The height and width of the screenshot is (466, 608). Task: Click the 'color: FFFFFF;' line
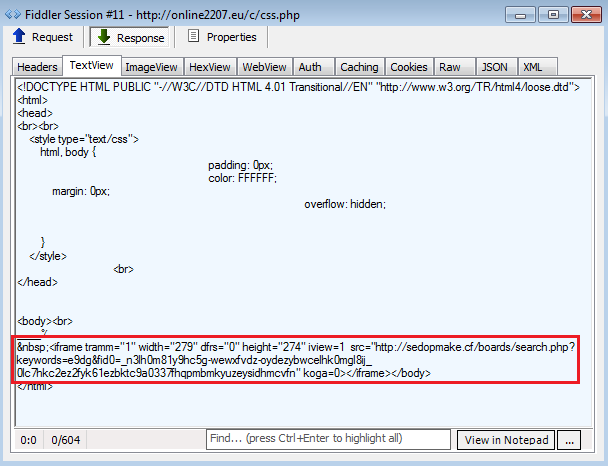(243, 178)
